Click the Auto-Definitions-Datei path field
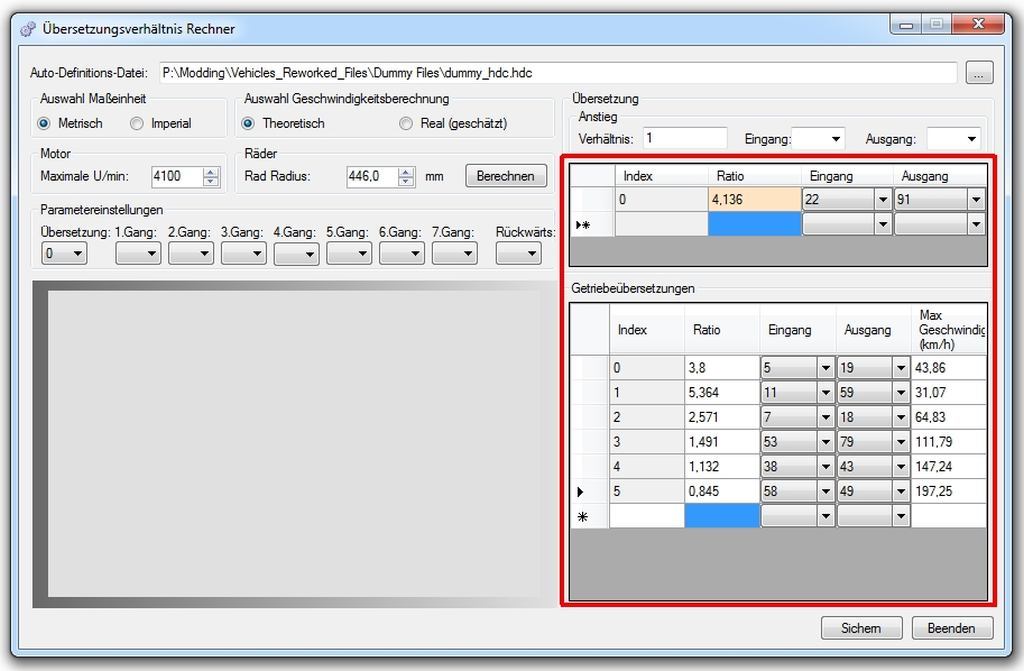 558,73
